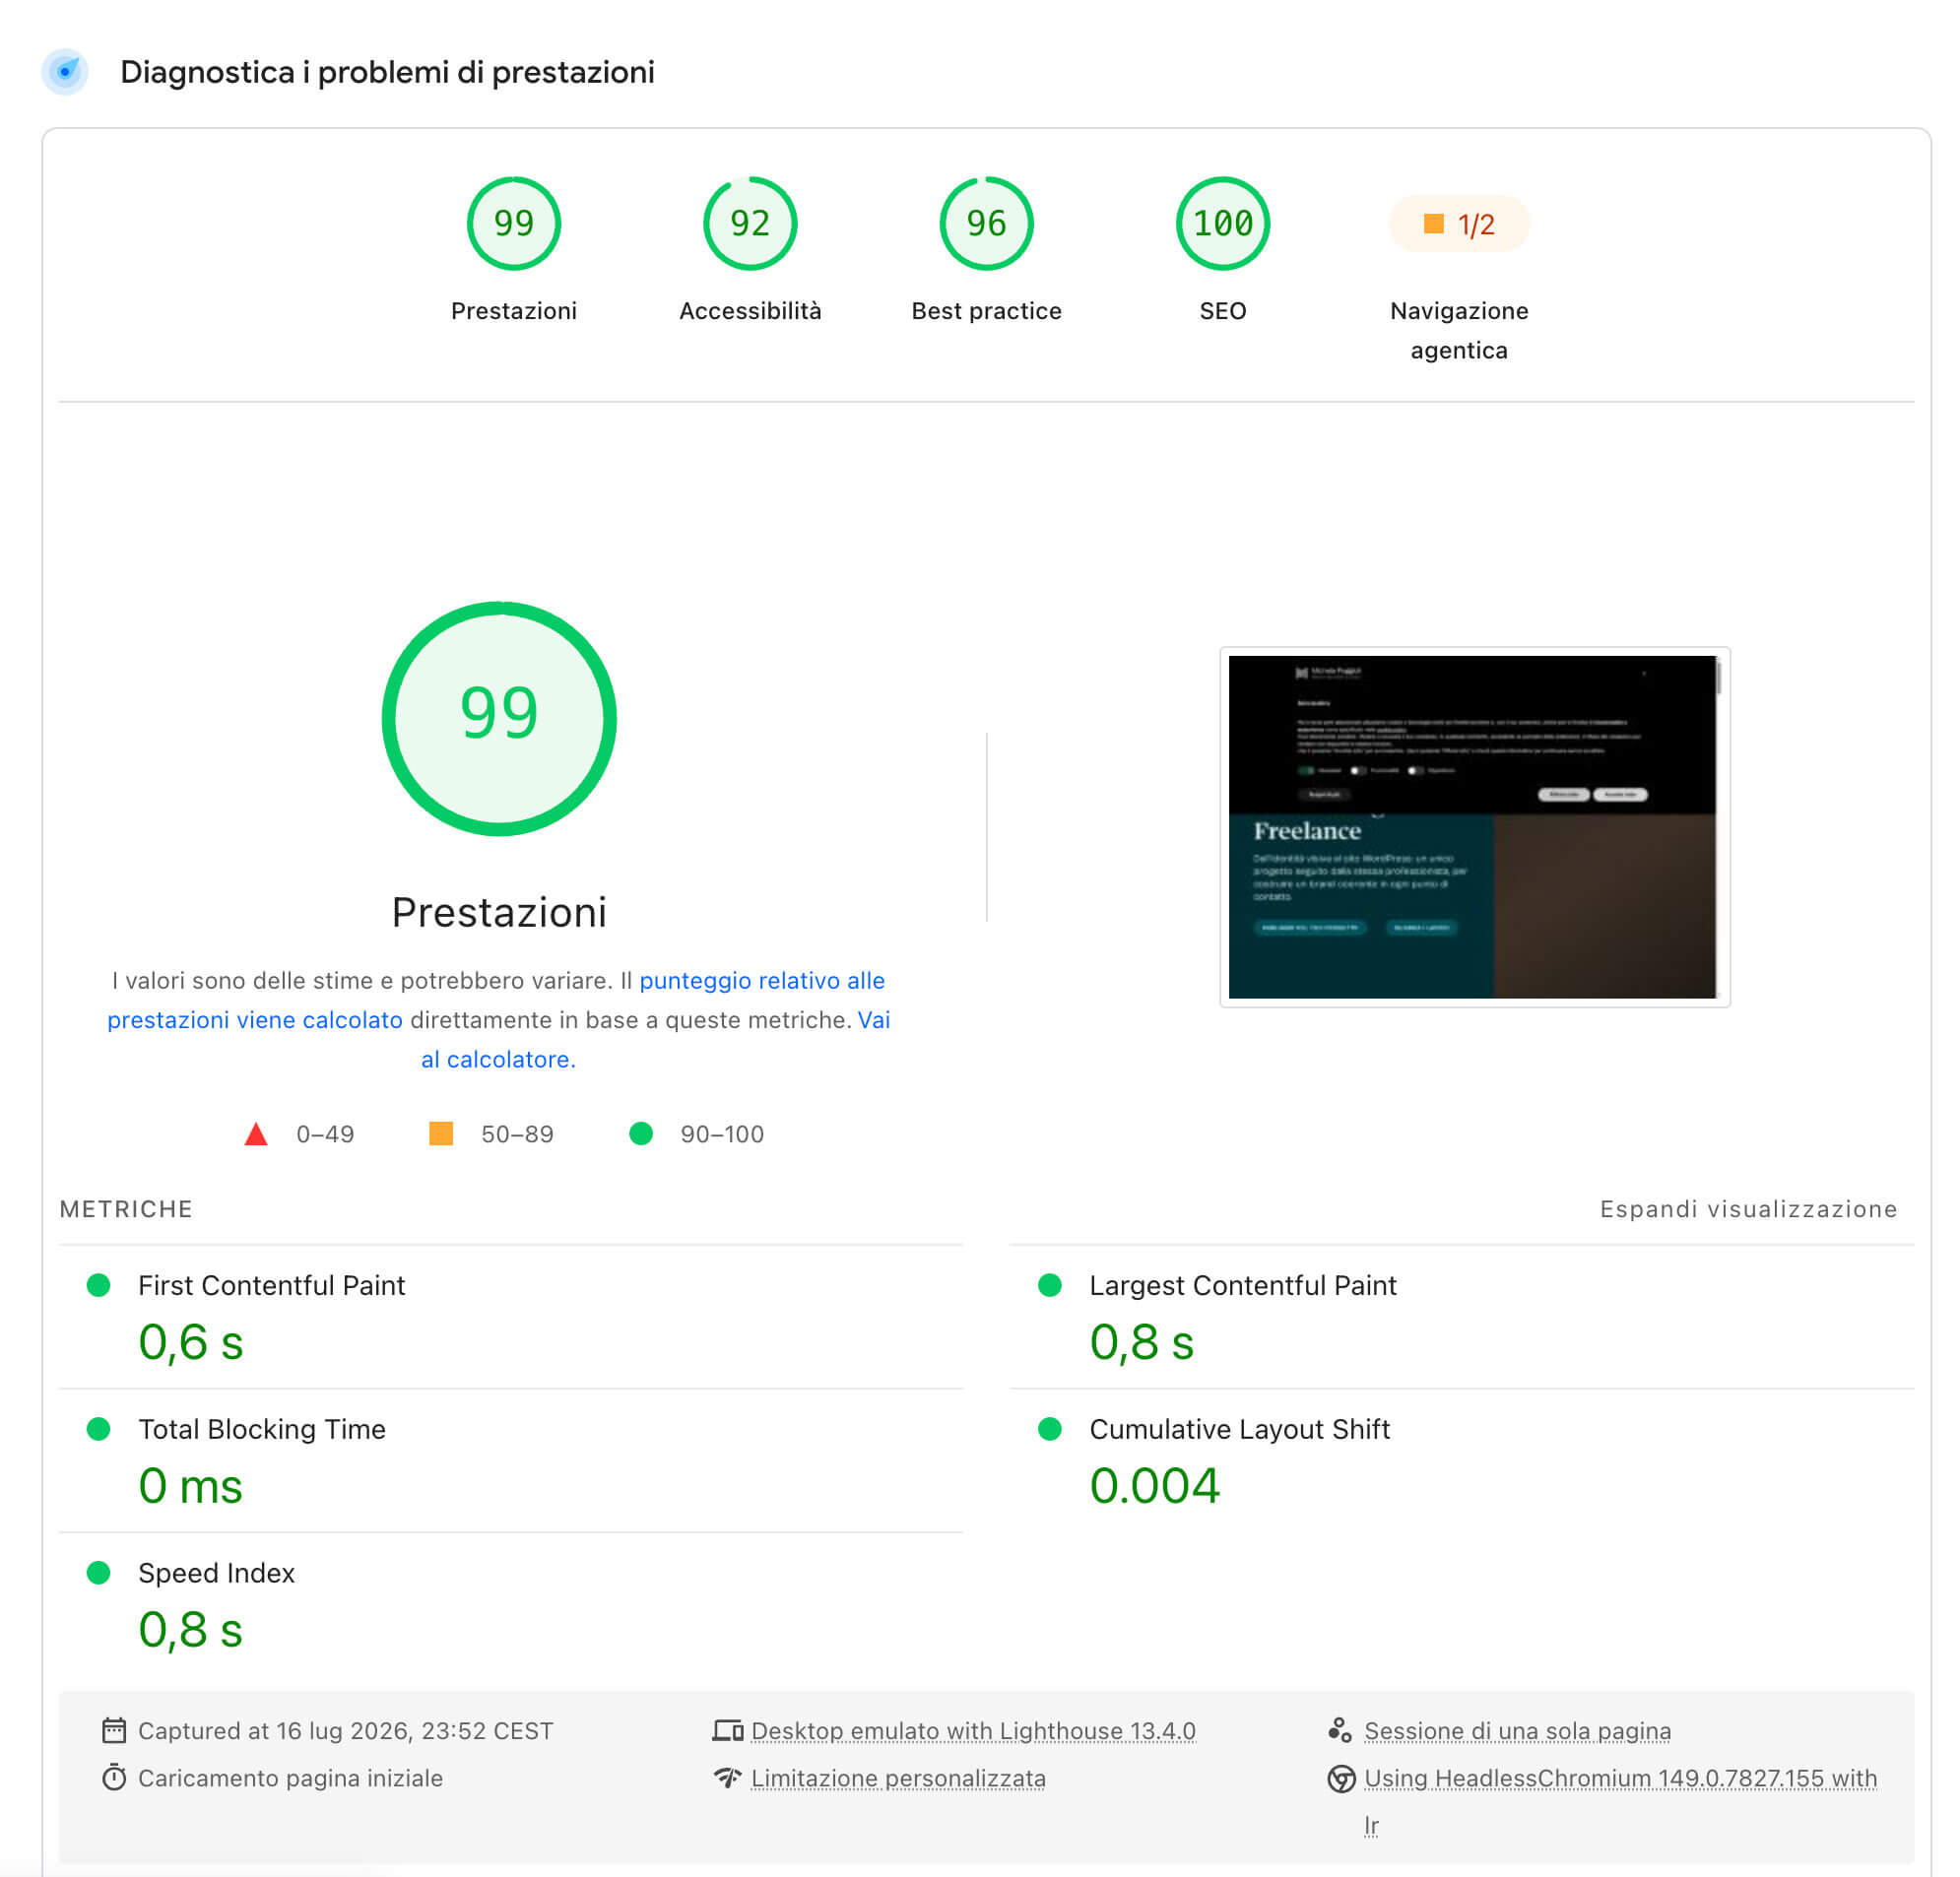Viewport: 1960px width, 1877px height.
Task: Click the large 99 performance gauge
Action: (499, 719)
